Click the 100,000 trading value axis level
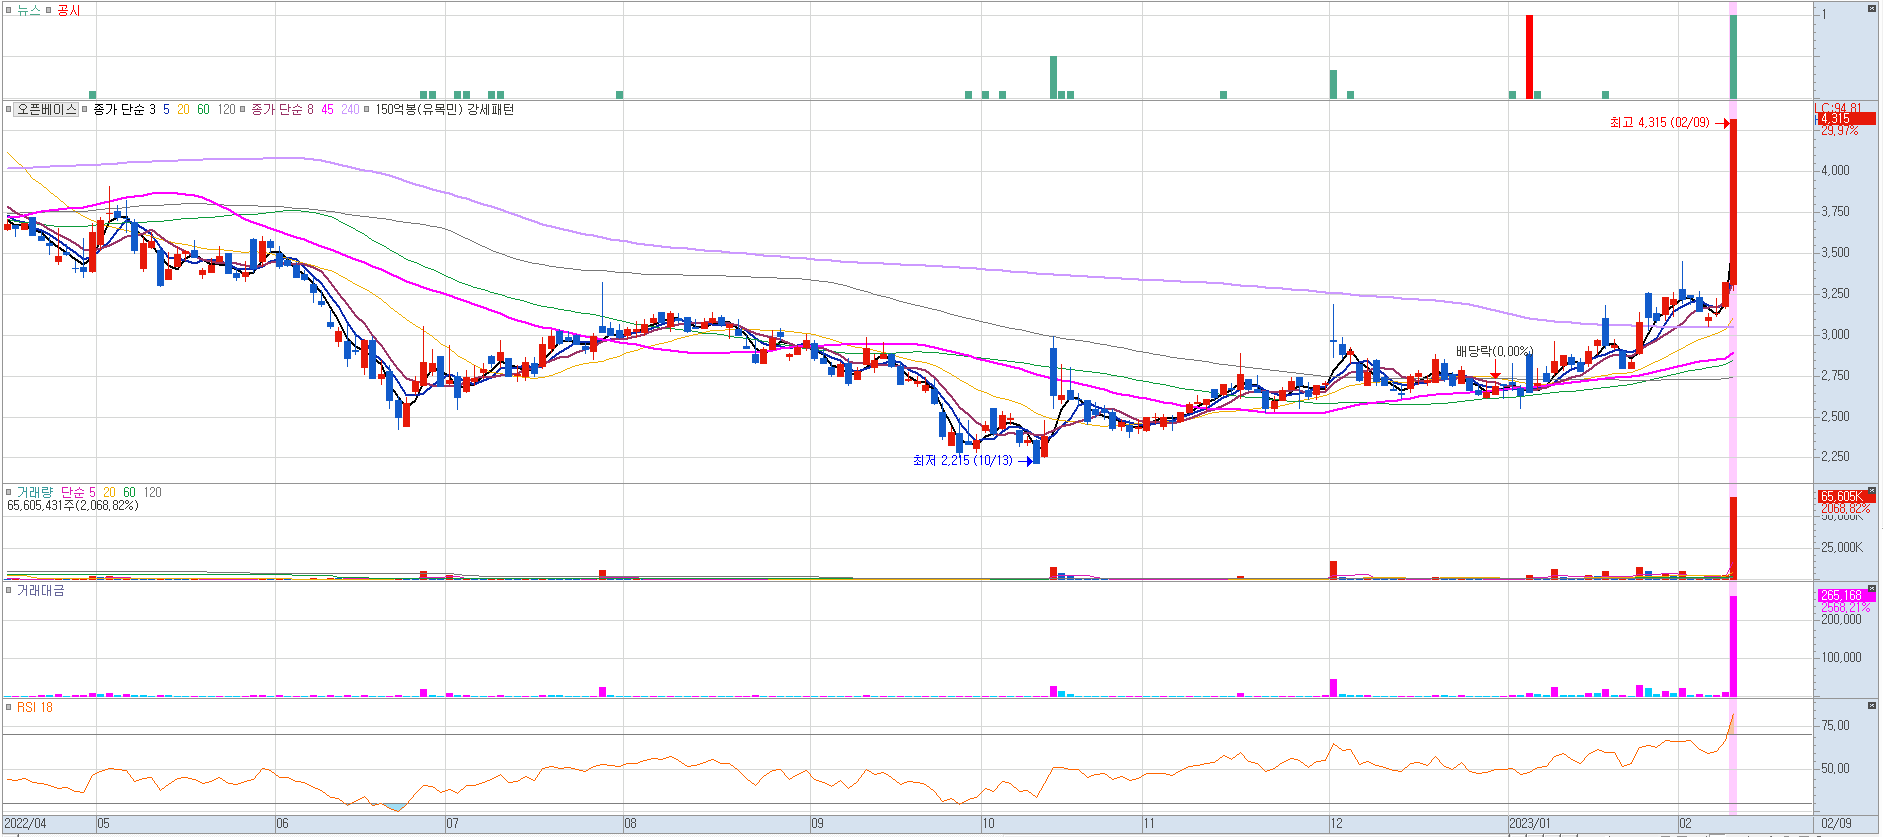Screen dimensions: 1883x837 click(x=1841, y=658)
